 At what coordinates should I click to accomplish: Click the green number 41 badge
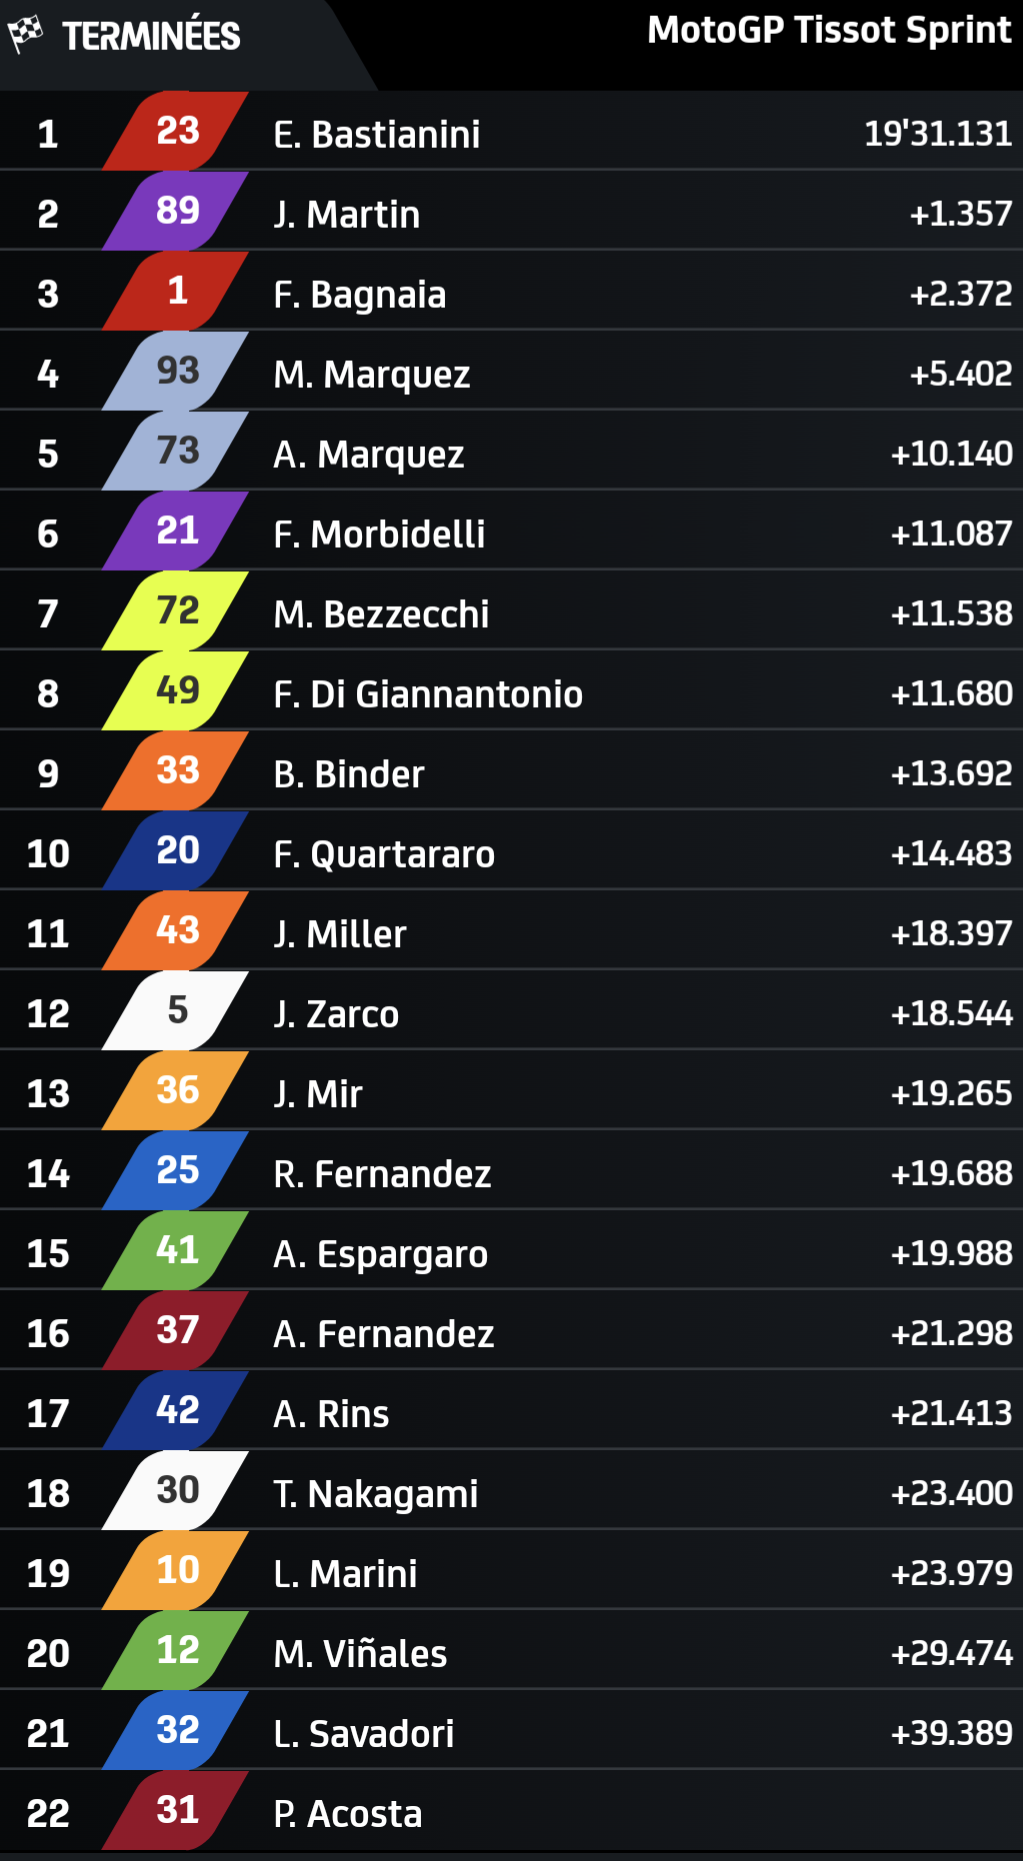click(177, 1251)
